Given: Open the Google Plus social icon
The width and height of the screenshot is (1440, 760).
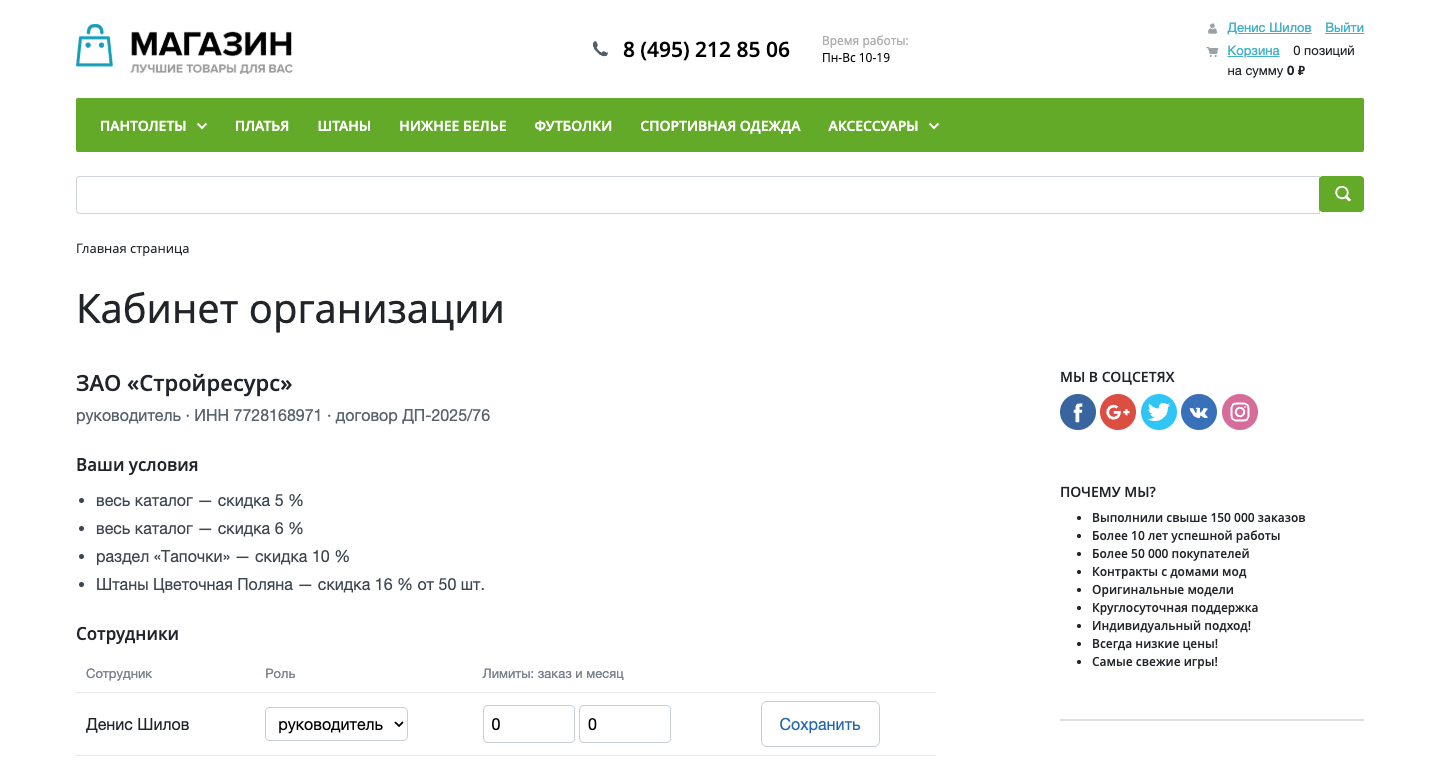Looking at the screenshot, I should click(1118, 412).
